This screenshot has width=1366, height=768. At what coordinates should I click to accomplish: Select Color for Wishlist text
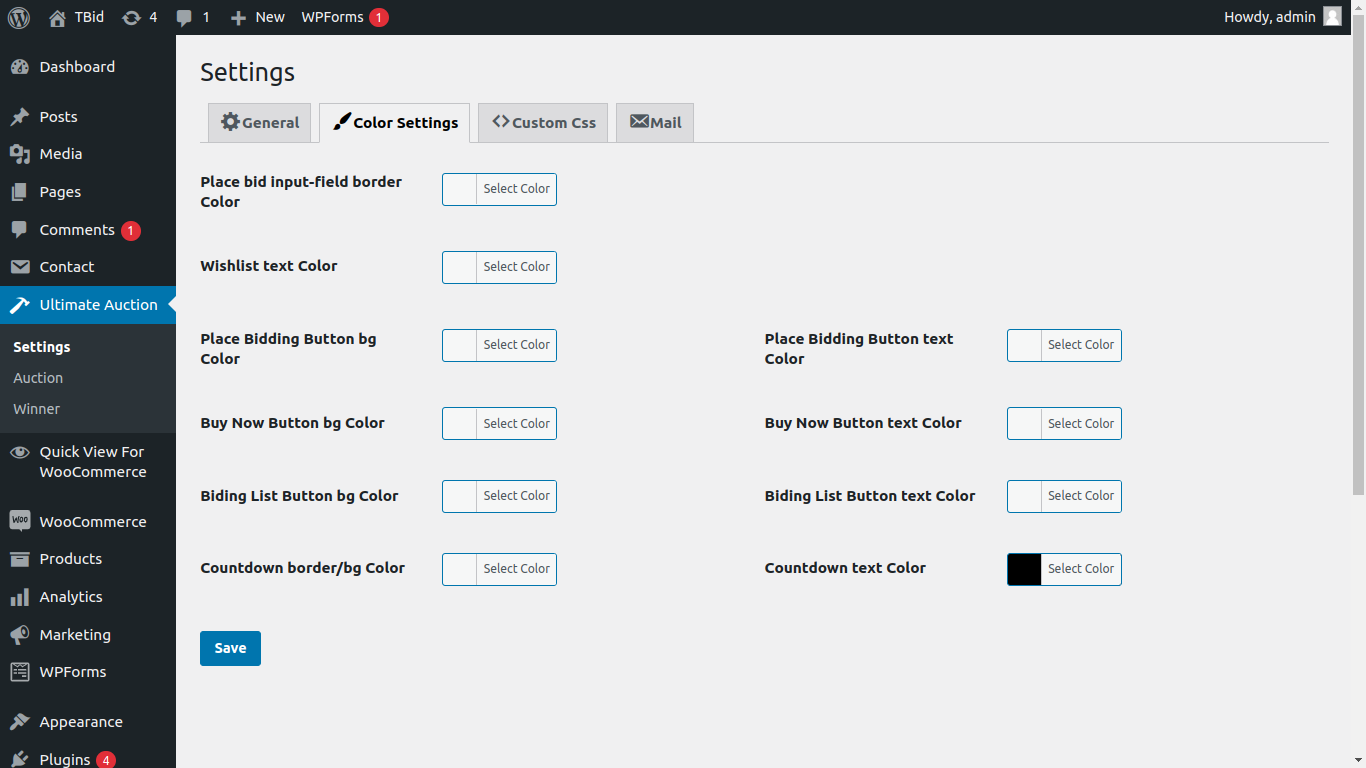pos(499,267)
